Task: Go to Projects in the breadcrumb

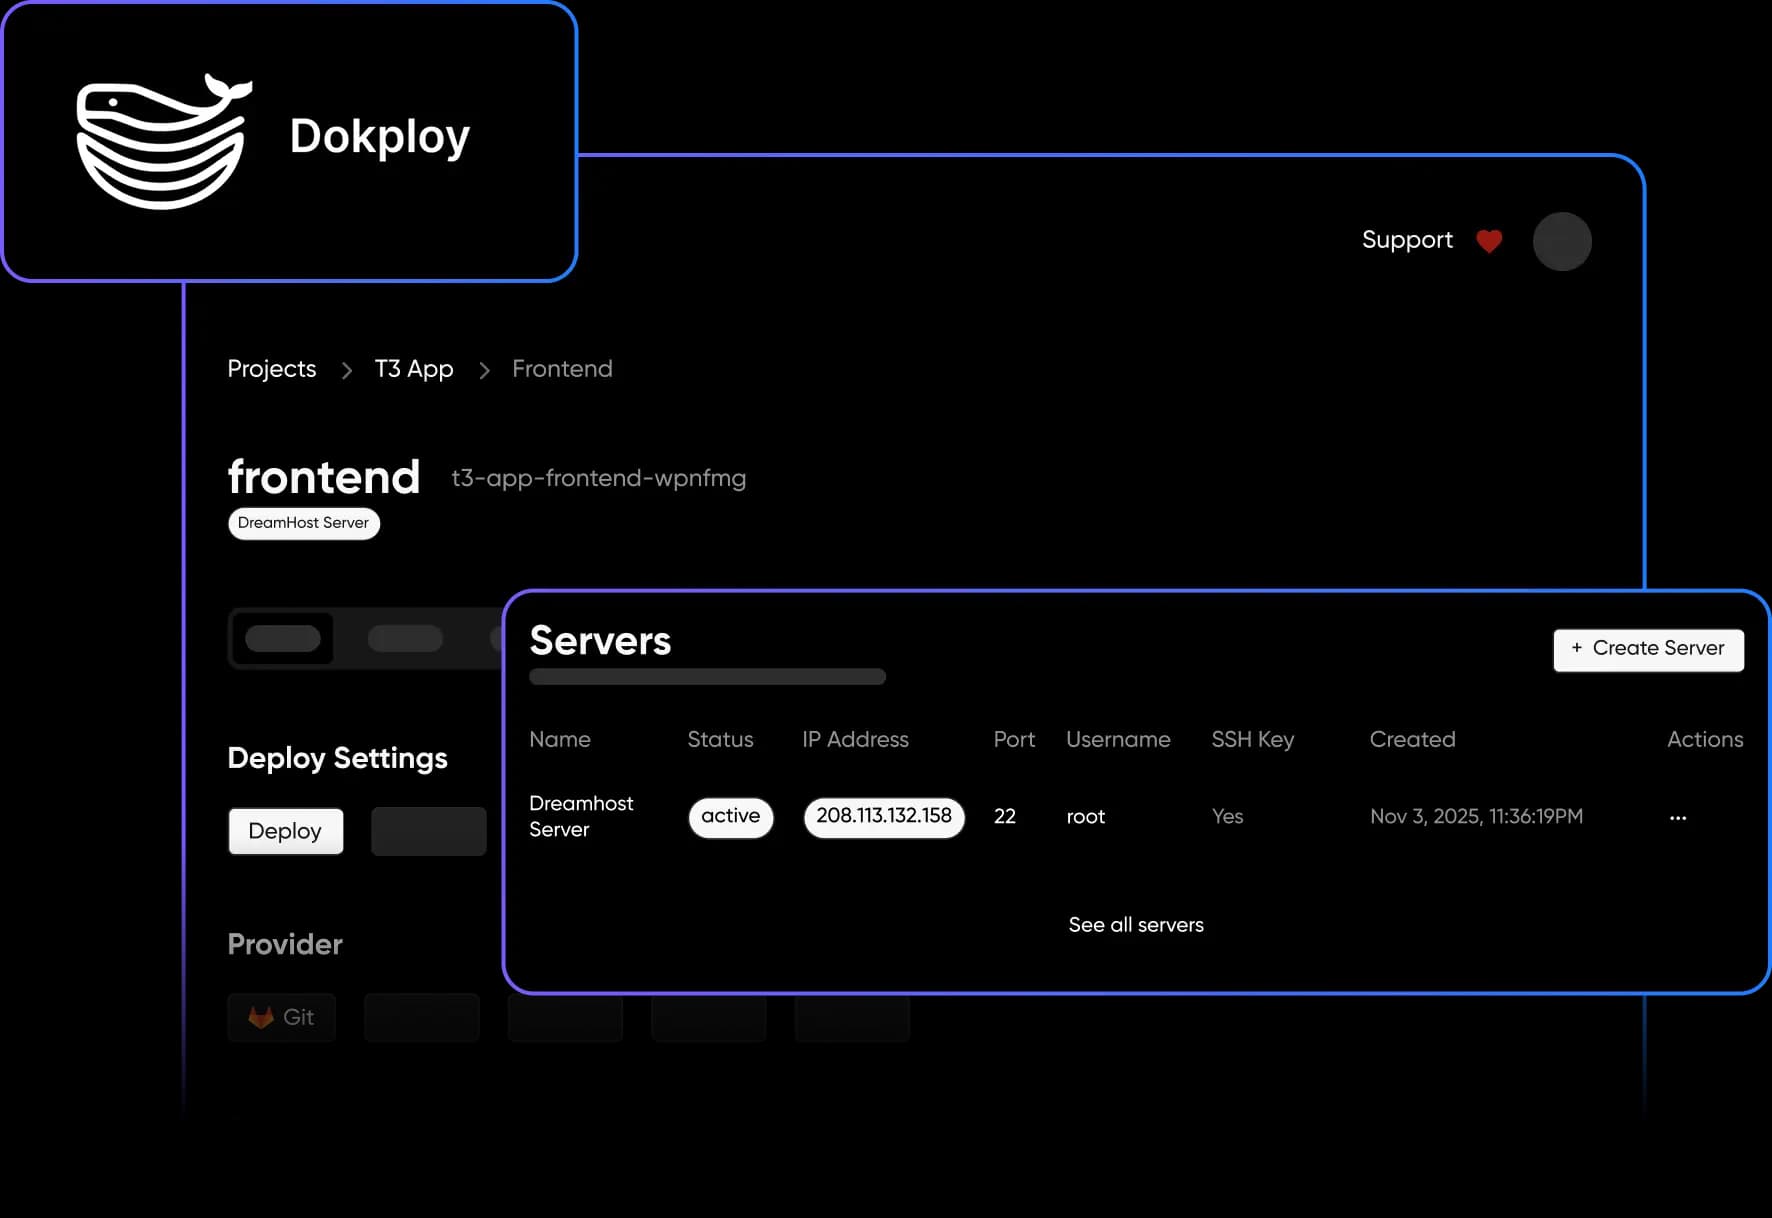Action: click(271, 369)
